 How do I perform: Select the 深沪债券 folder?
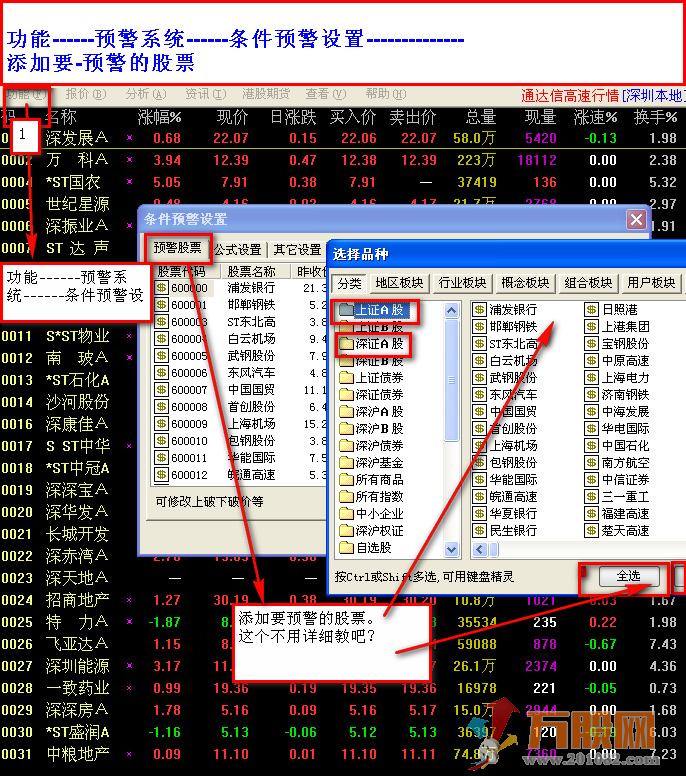pyautogui.click(x=372, y=445)
